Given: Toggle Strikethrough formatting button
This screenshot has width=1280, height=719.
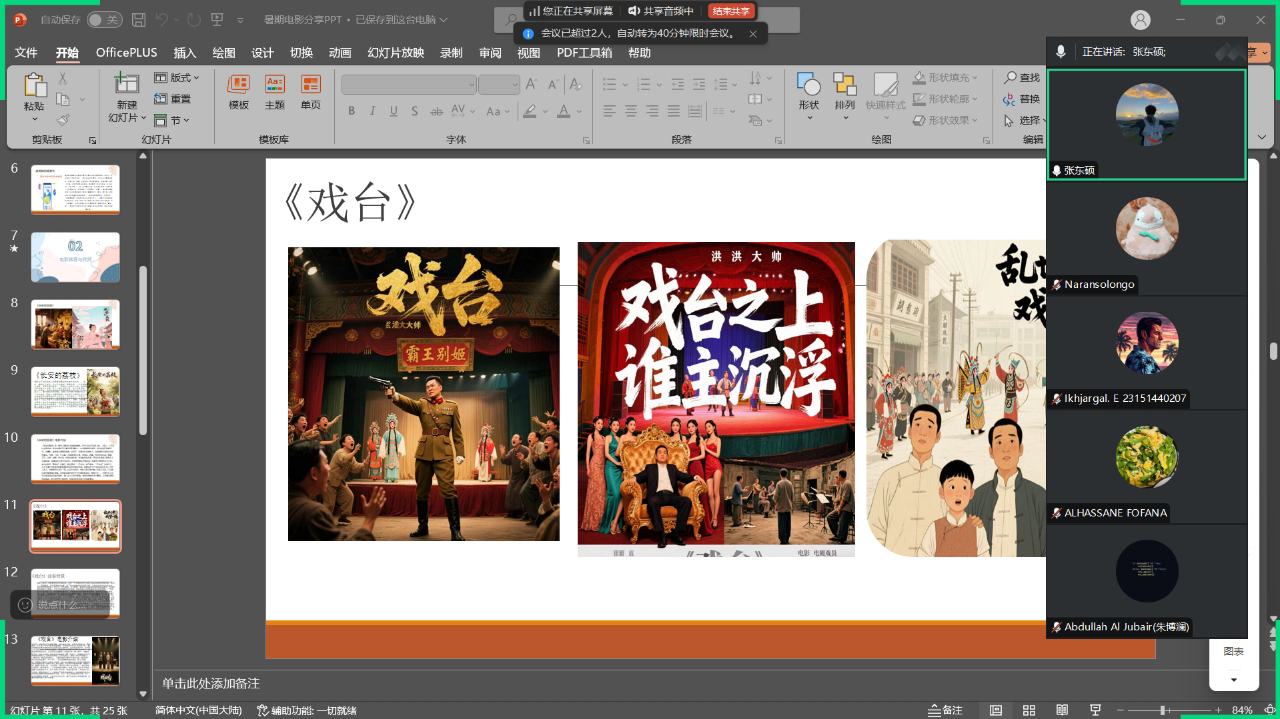Looking at the screenshot, I should tap(437, 111).
